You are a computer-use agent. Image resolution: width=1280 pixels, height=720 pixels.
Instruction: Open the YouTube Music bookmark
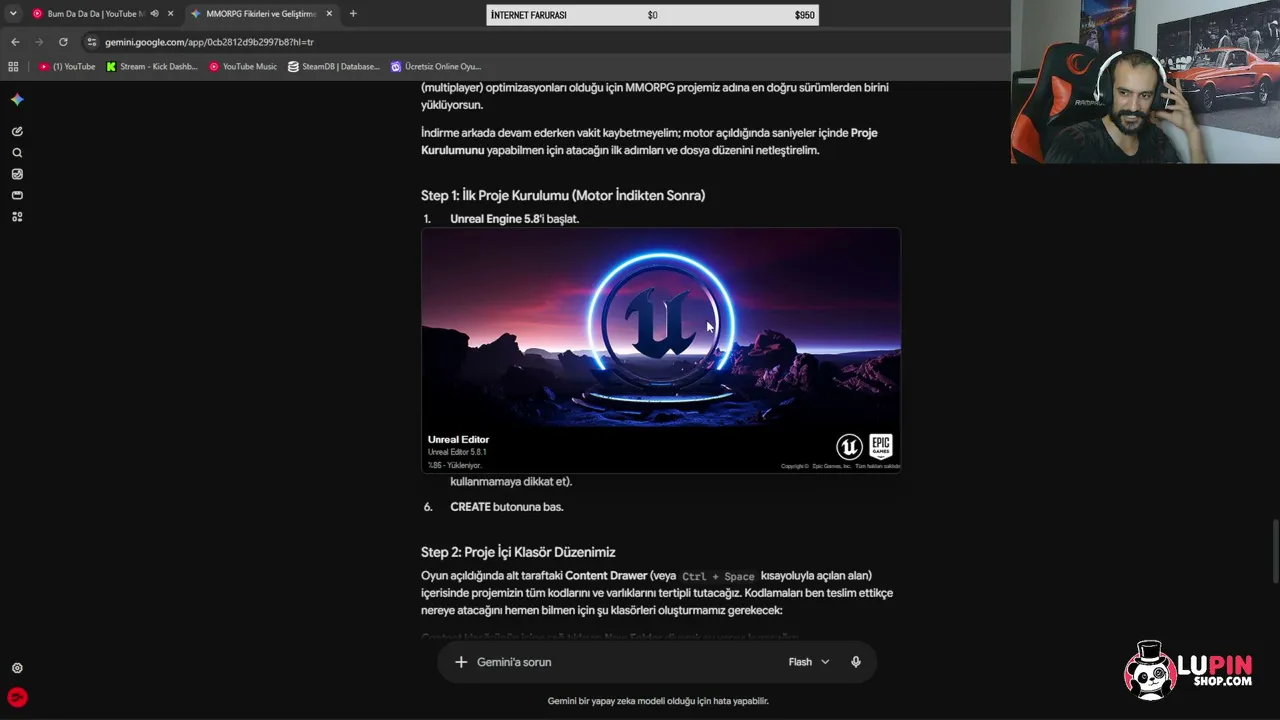243,67
